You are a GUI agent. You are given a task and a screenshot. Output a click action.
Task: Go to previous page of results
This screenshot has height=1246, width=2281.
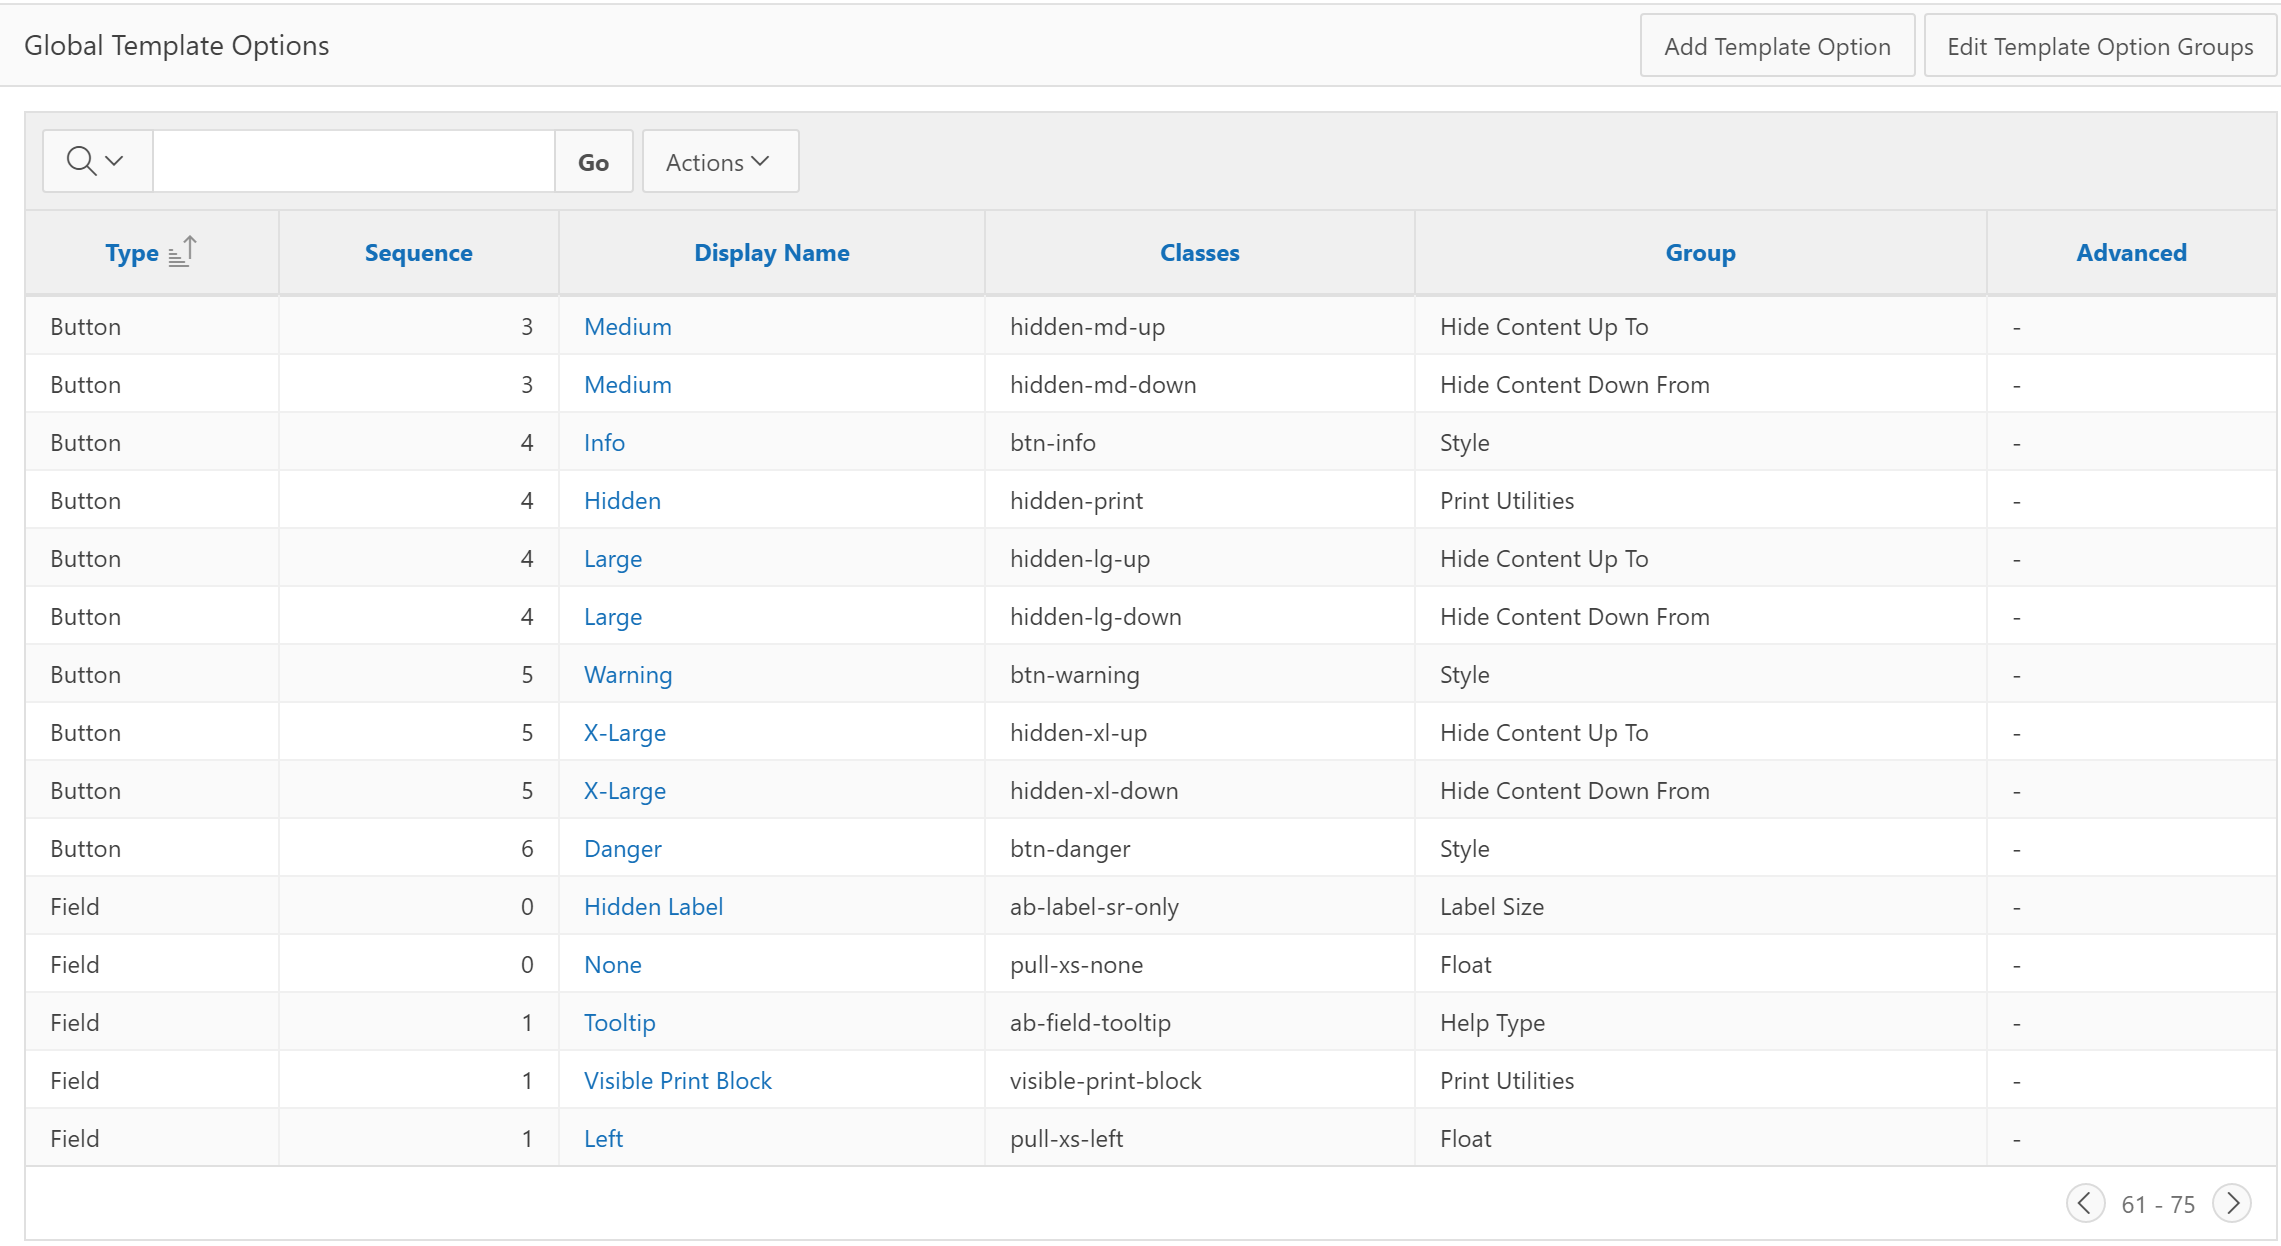point(2084,1203)
